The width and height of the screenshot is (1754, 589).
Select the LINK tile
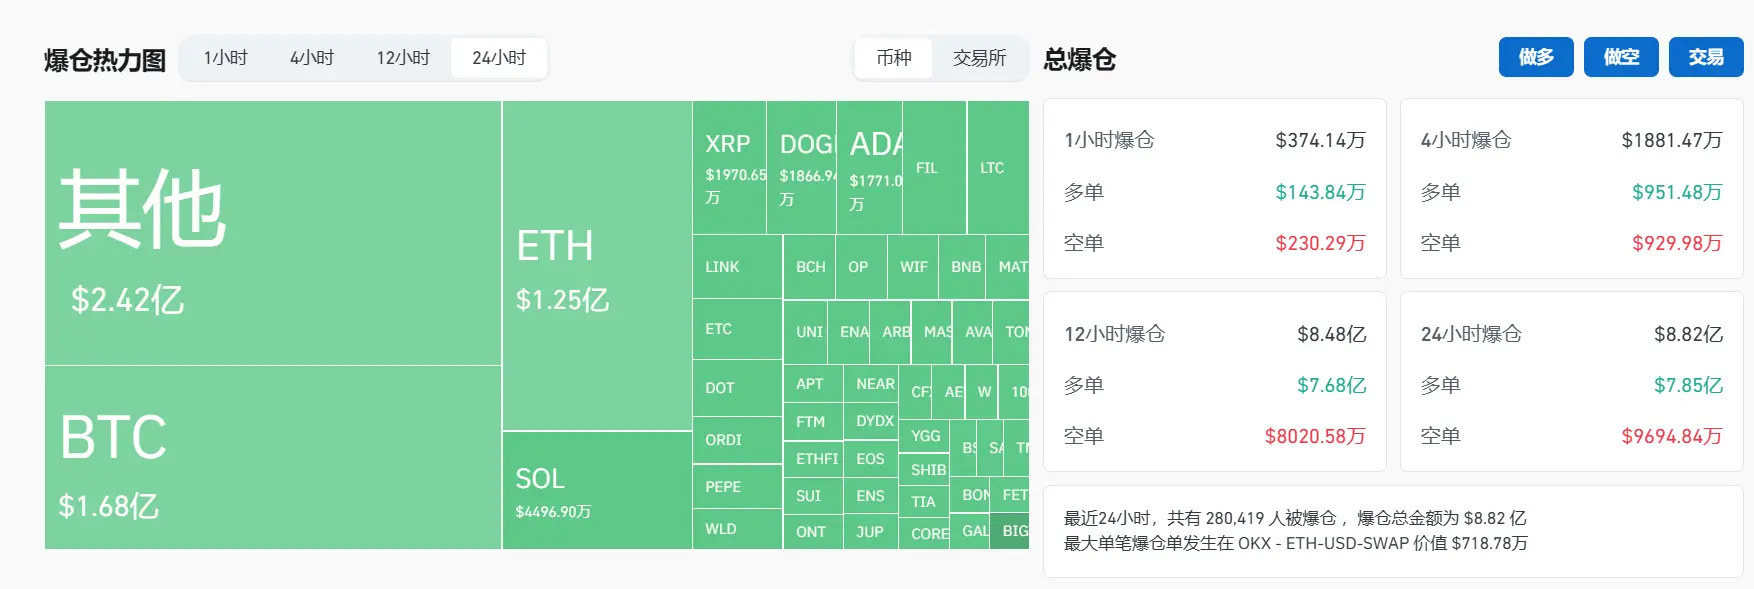pyautogui.click(x=737, y=267)
